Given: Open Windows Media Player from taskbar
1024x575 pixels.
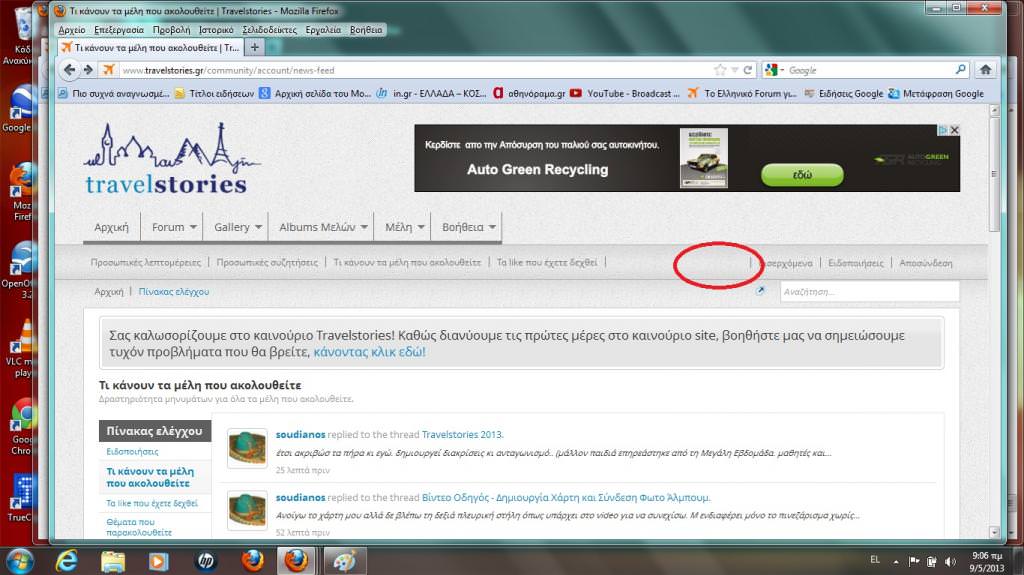Looking at the screenshot, I should point(159,561).
